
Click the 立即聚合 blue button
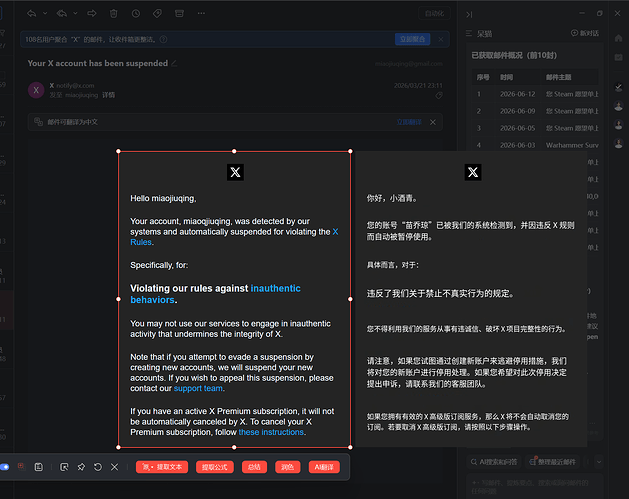point(412,39)
